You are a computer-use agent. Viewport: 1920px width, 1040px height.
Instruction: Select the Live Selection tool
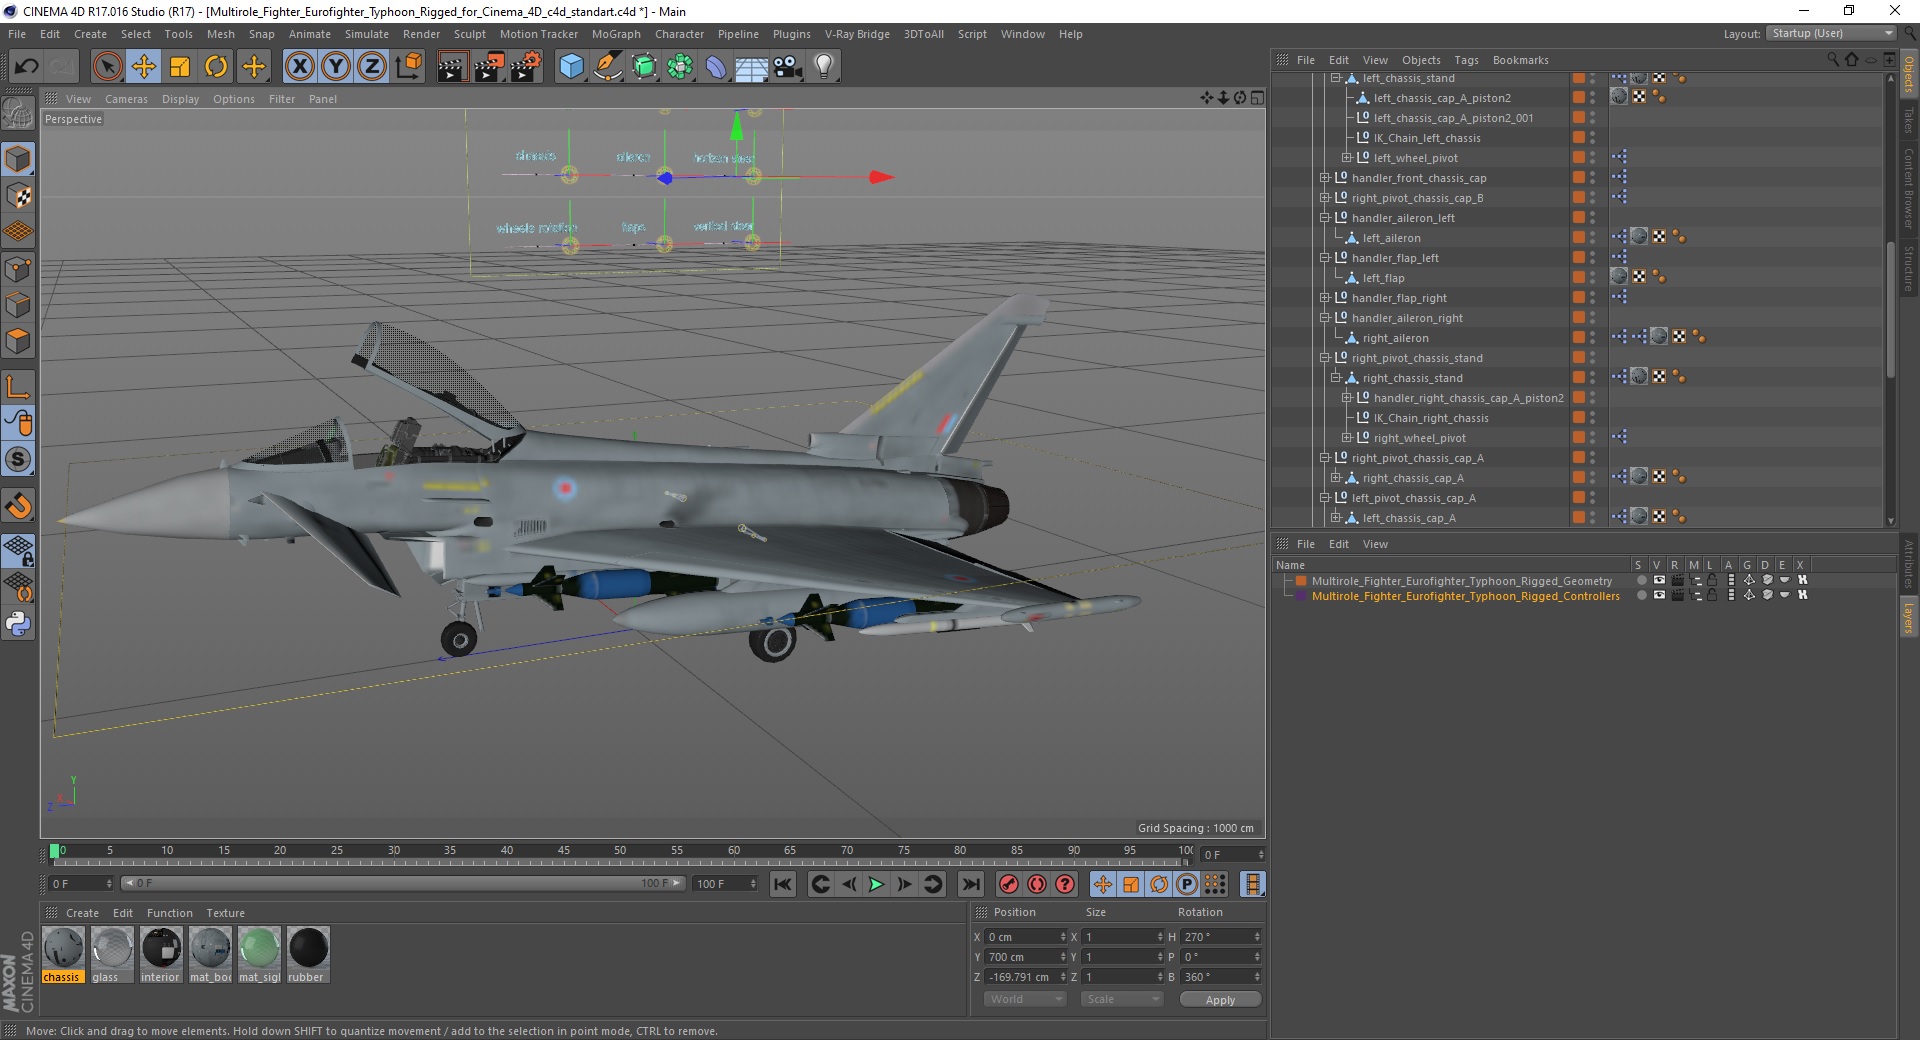(107, 67)
